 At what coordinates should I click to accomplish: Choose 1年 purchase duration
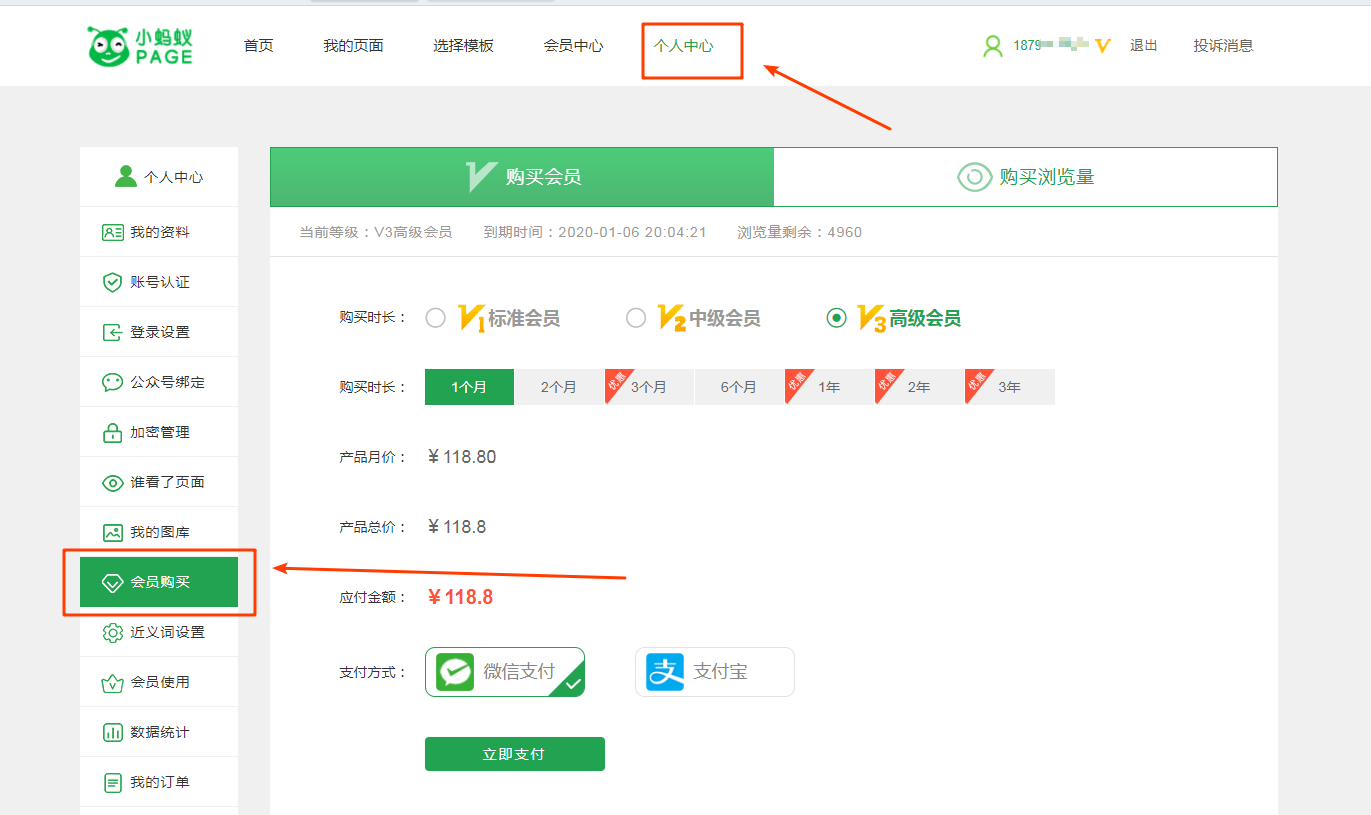click(829, 387)
